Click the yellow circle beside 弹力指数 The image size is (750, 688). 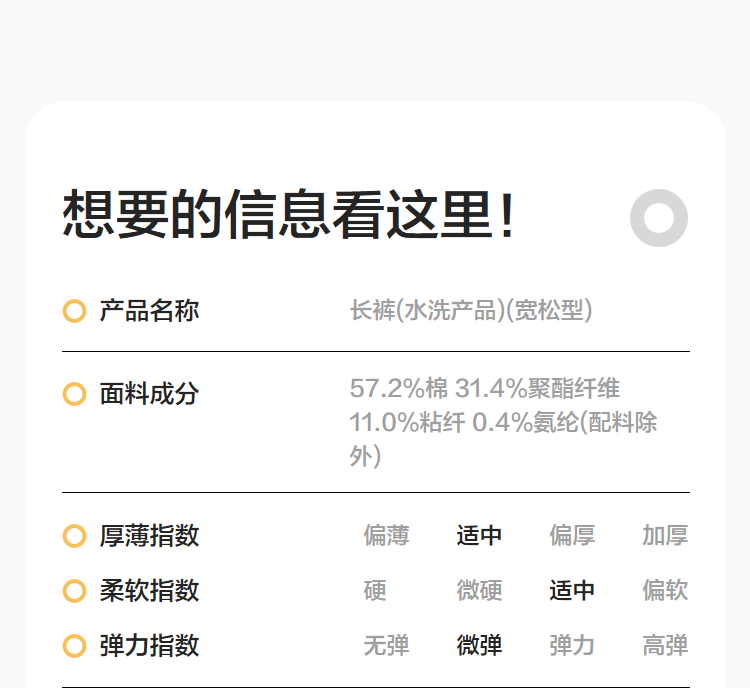[x=74, y=646]
